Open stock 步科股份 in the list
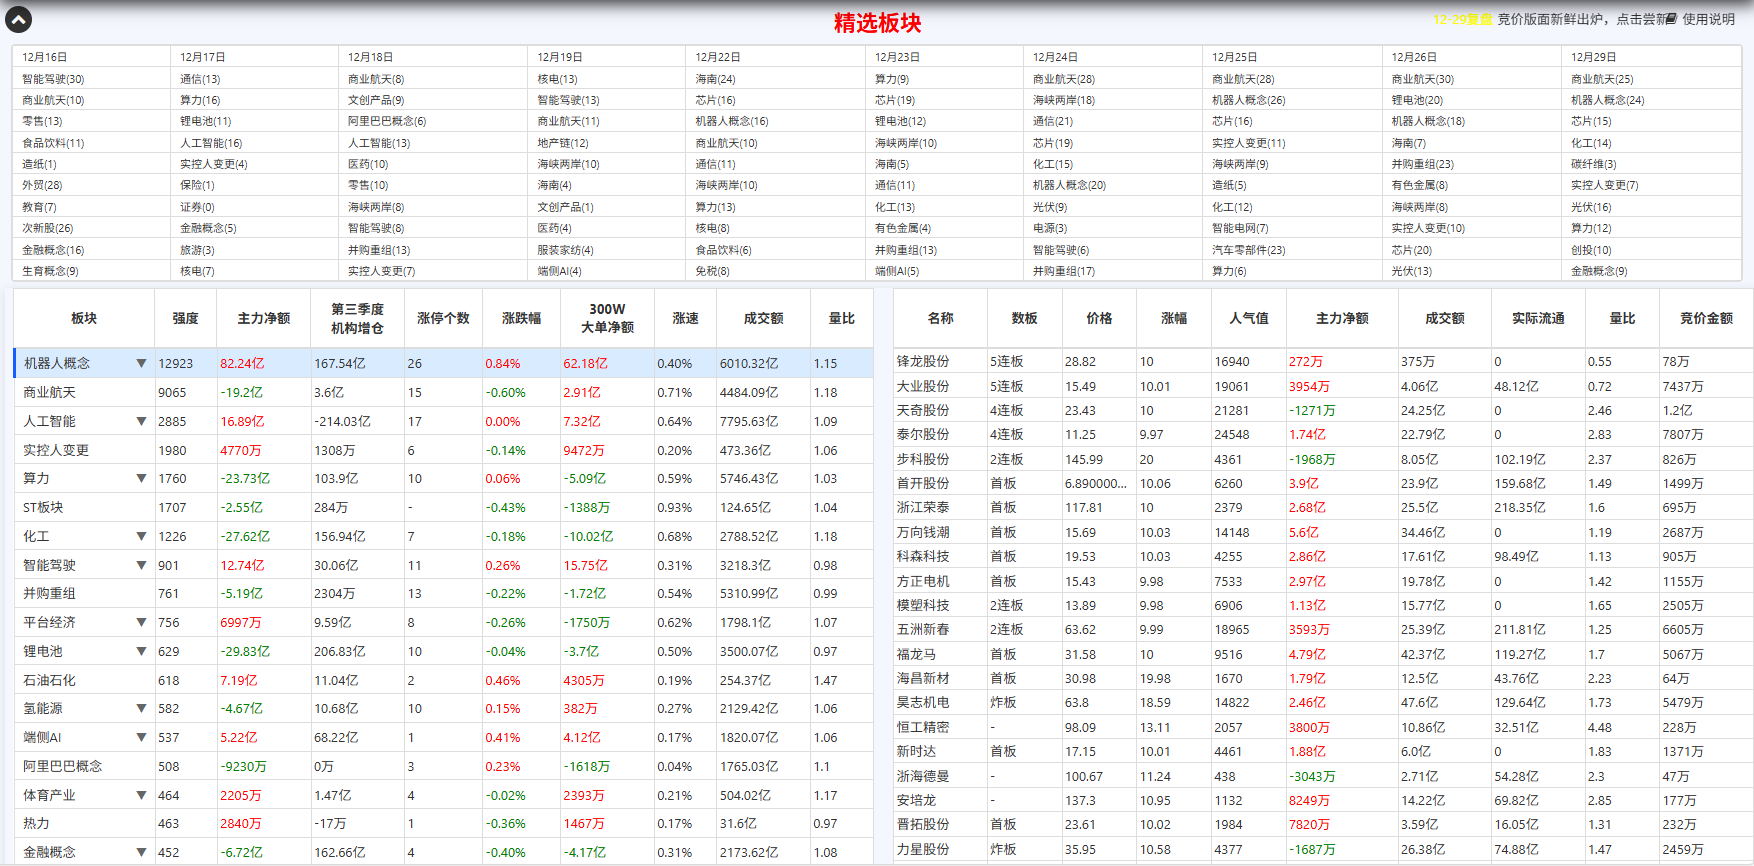This screenshot has height=866, width=1754. pos(923,459)
